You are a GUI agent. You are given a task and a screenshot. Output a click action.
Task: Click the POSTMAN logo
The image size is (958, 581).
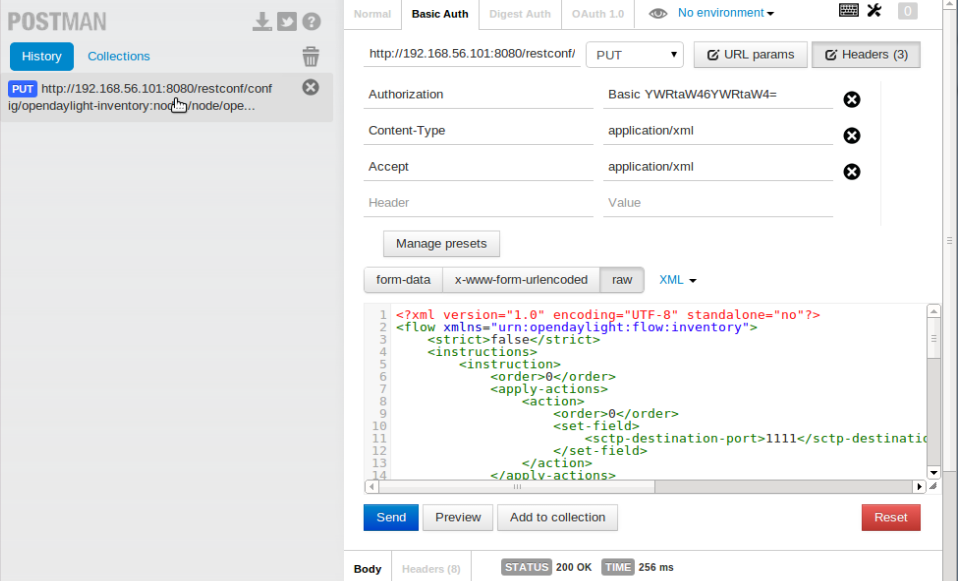[57, 22]
